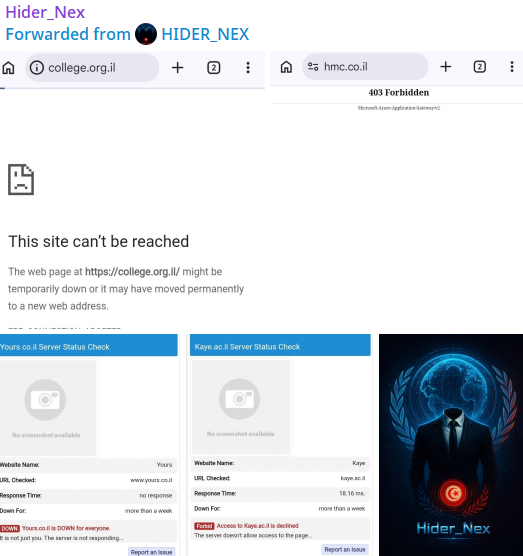Click the kaye.ac.il URL checked value

click(353, 478)
